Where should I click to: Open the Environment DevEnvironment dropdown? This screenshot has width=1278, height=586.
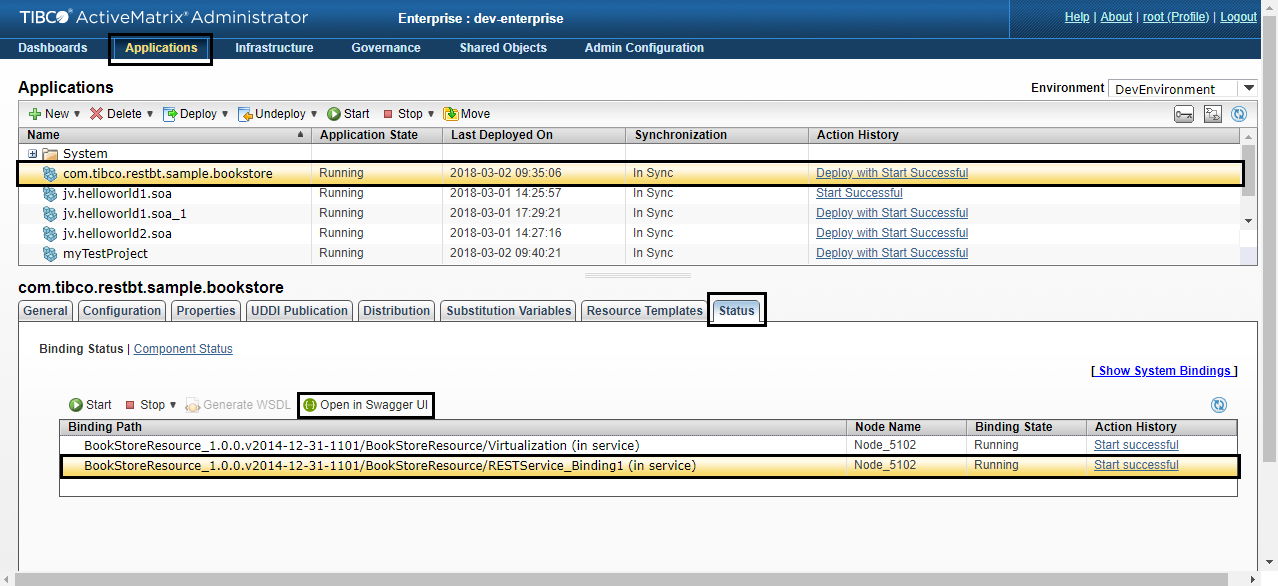(x=1248, y=89)
